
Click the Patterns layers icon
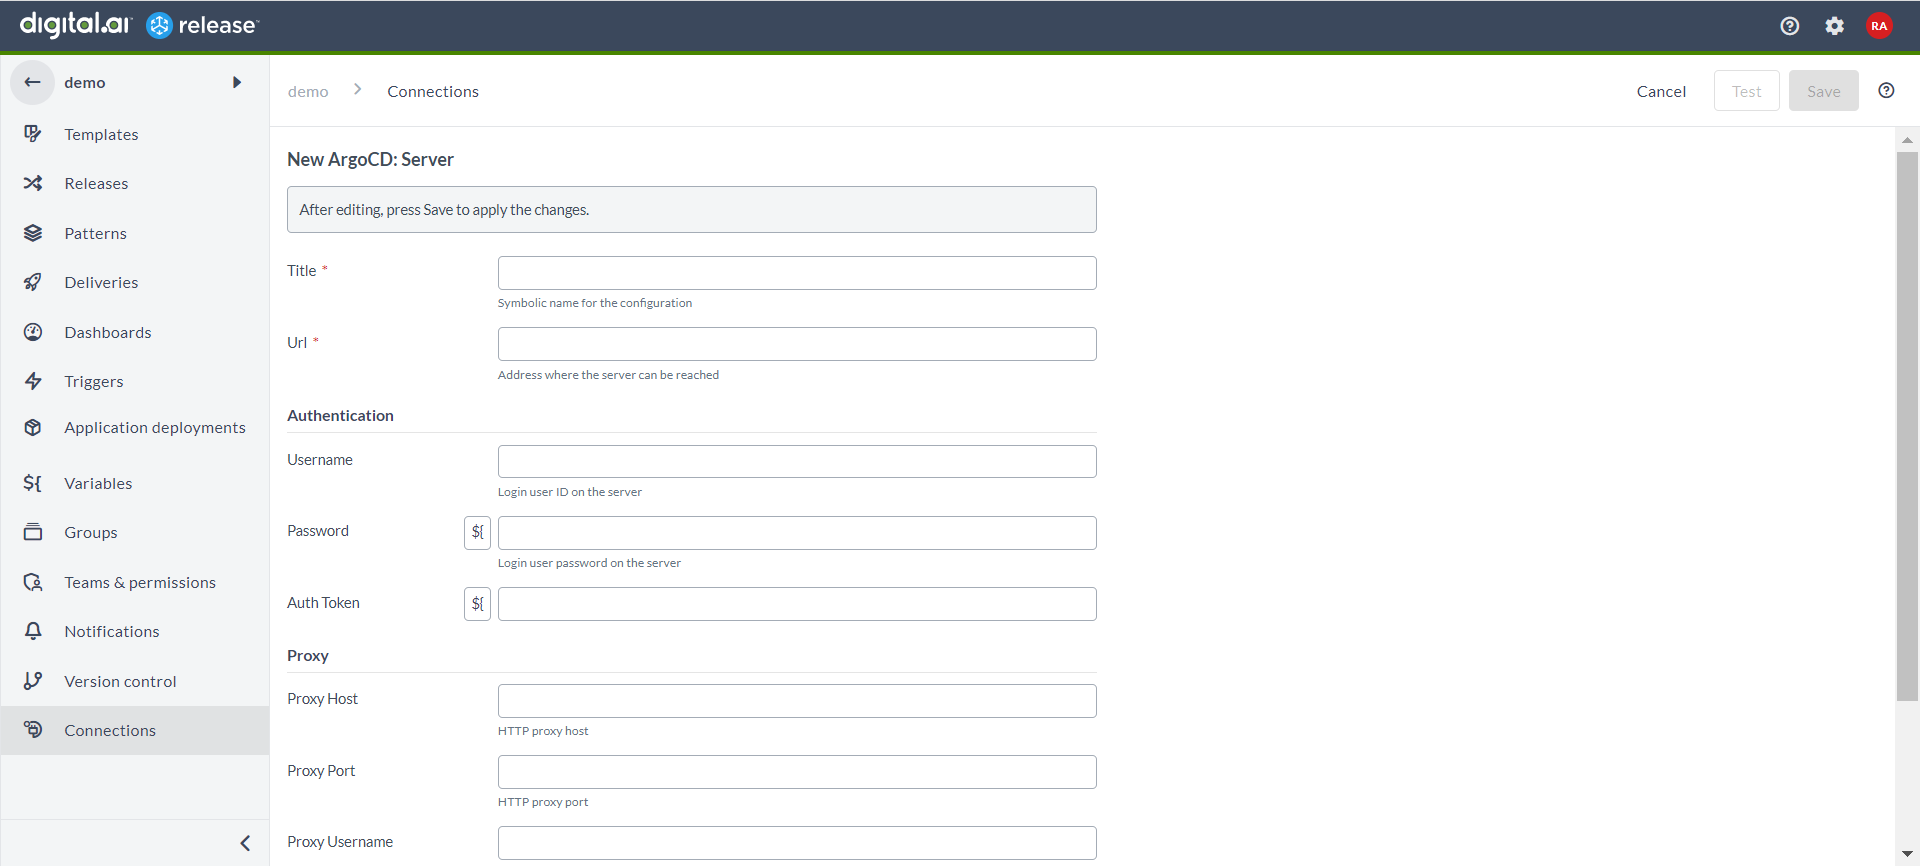tap(33, 233)
